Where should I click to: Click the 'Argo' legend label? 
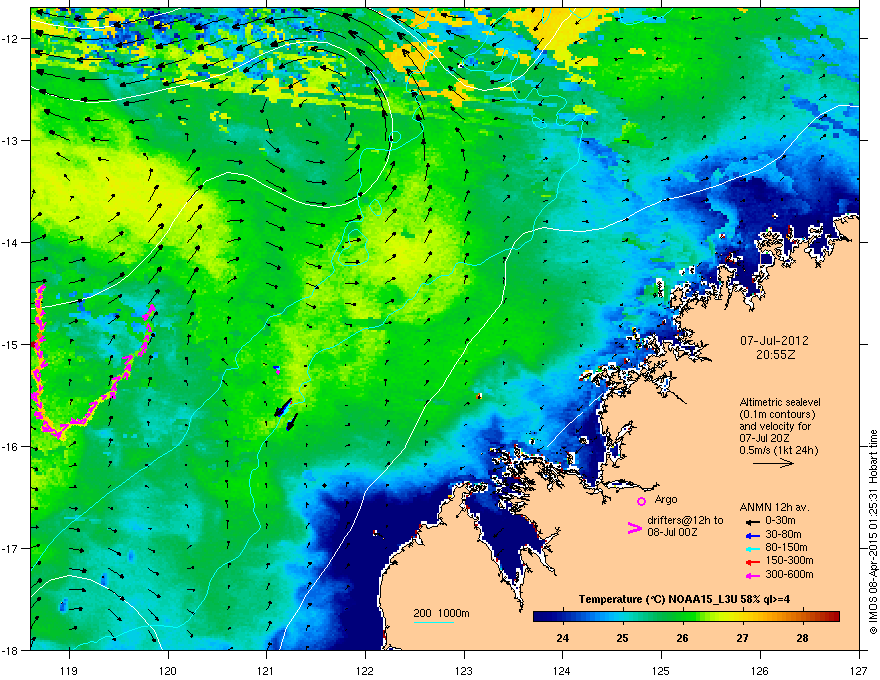click(666, 499)
